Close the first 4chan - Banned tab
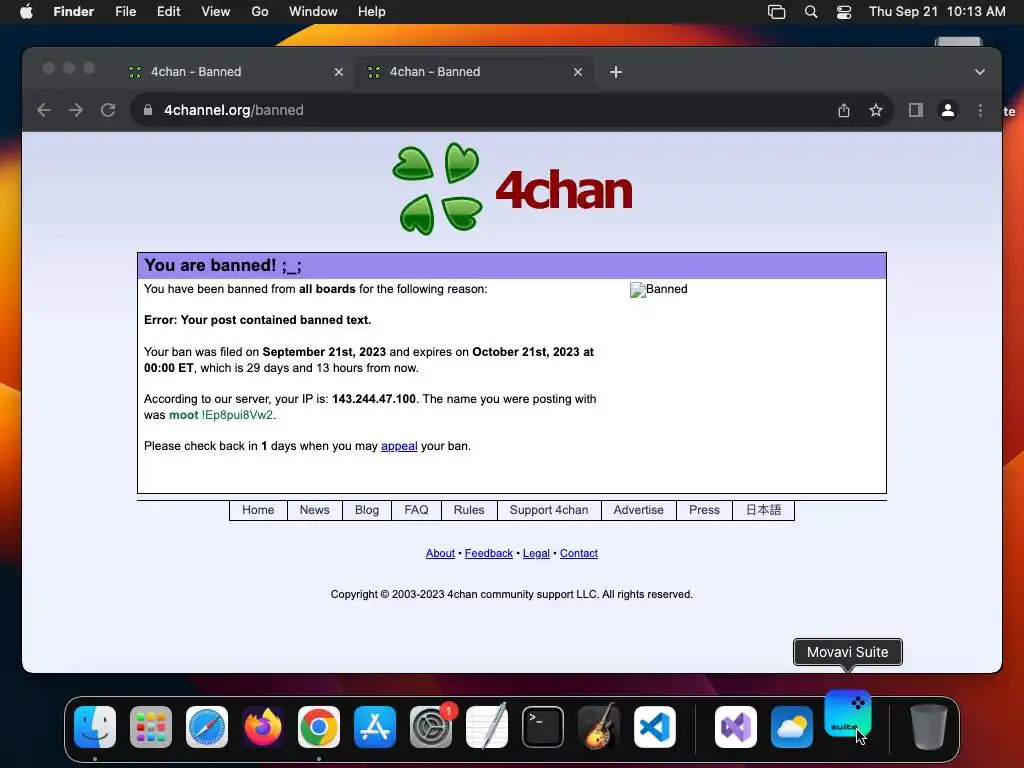Screen dimensions: 1024x768 (x=339, y=72)
